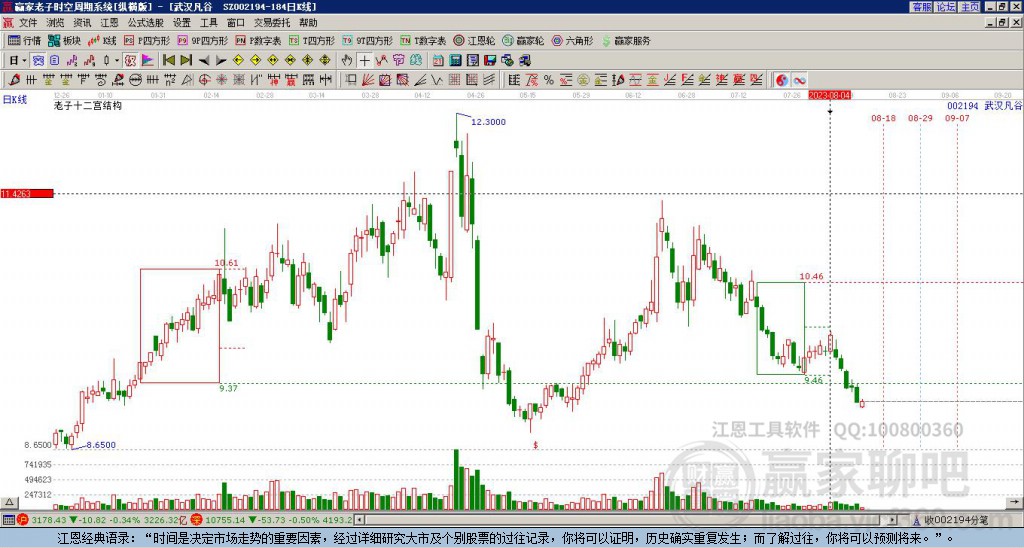Select the hand pan tool
The image size is (1024, 548).
point(347,61)
